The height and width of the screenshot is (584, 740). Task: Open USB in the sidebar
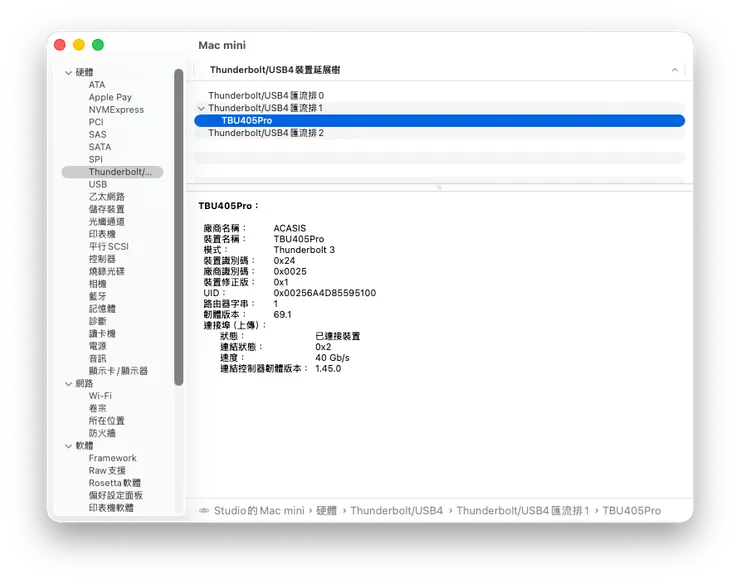[x=98, y=184]
